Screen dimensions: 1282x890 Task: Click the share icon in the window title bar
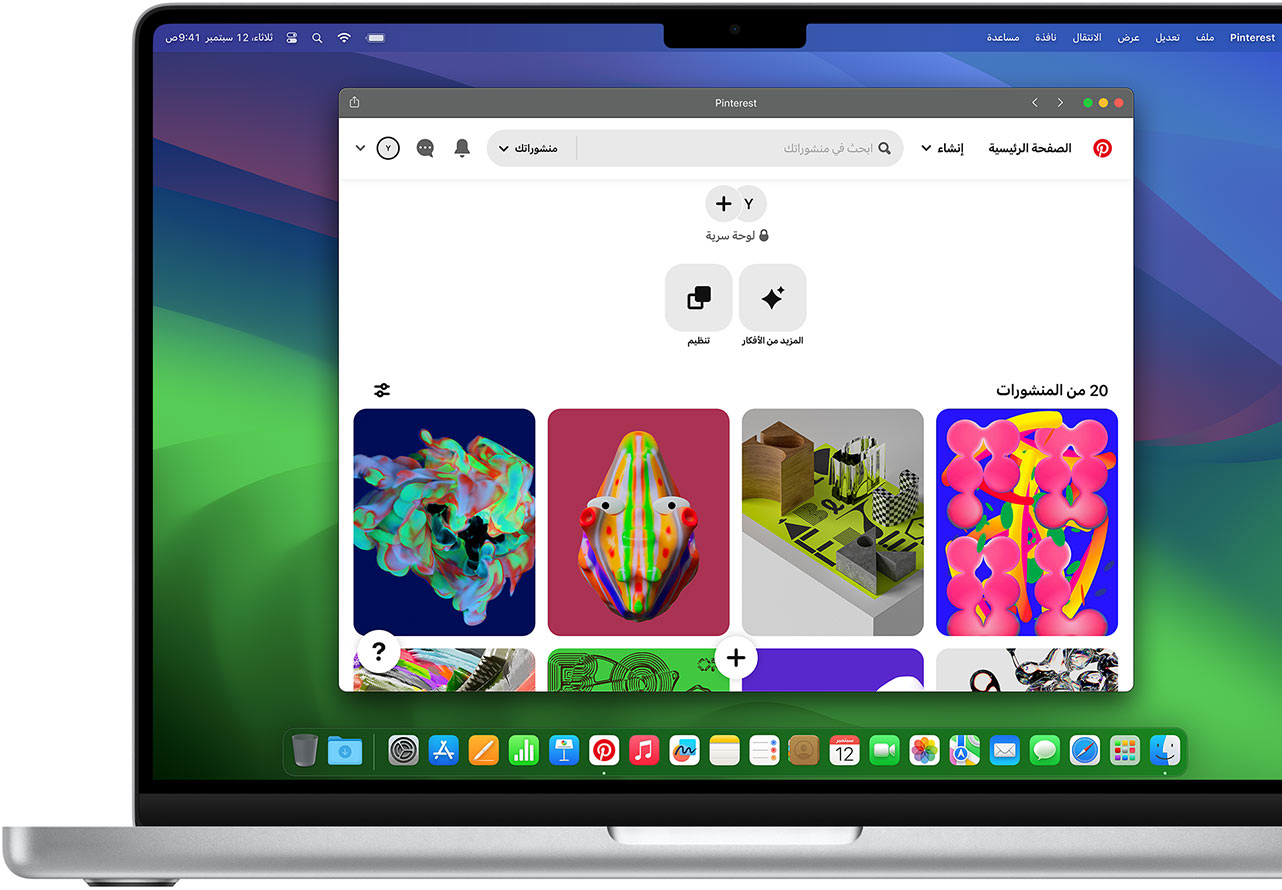point(354,102)
